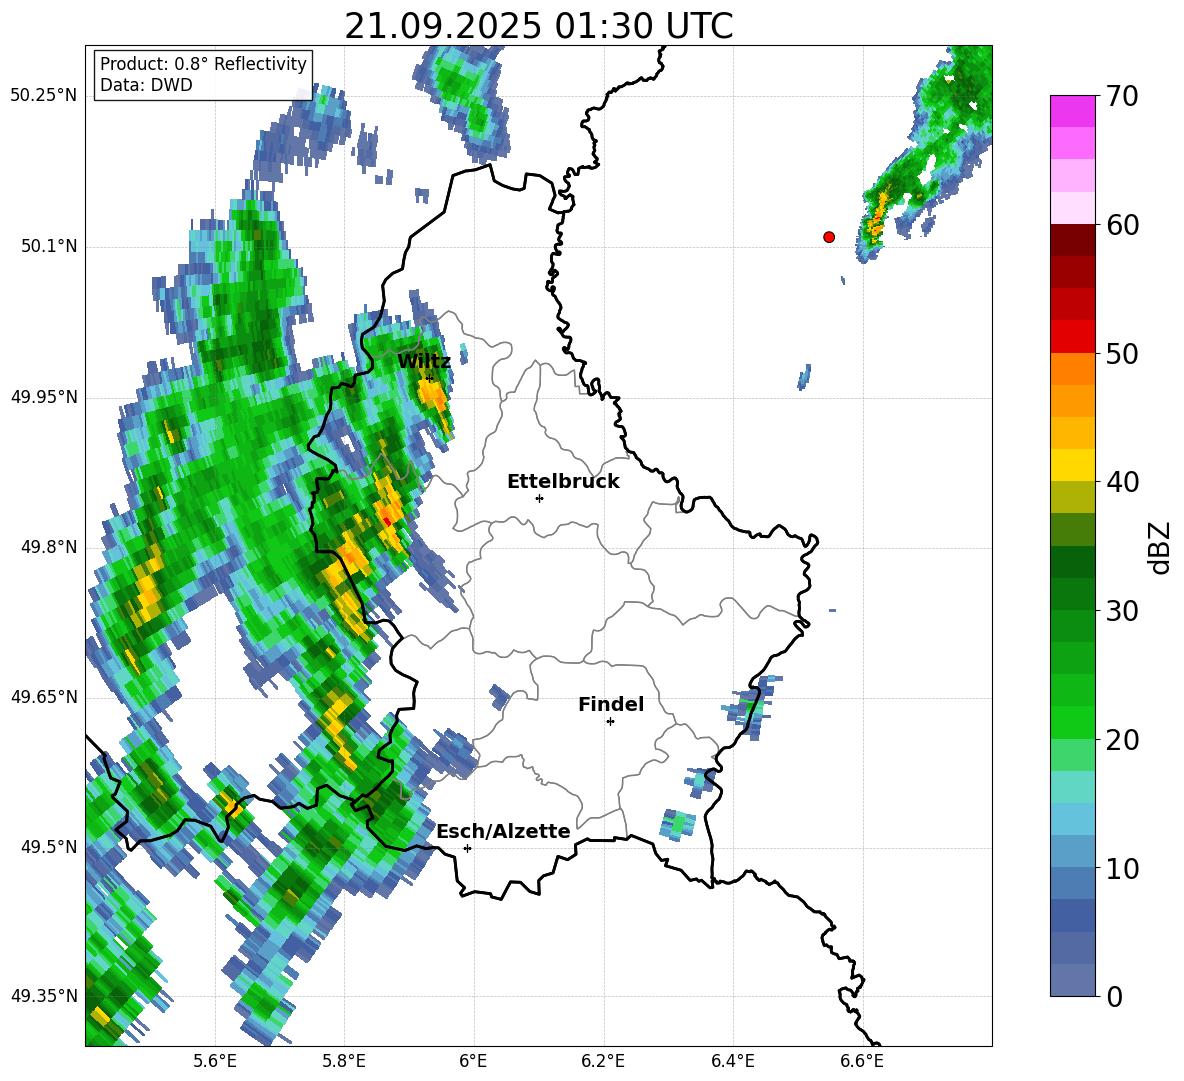The image size is (1184, 1081).
Task: Click the longitude label 6.2°E
Action: point(603,1061)
